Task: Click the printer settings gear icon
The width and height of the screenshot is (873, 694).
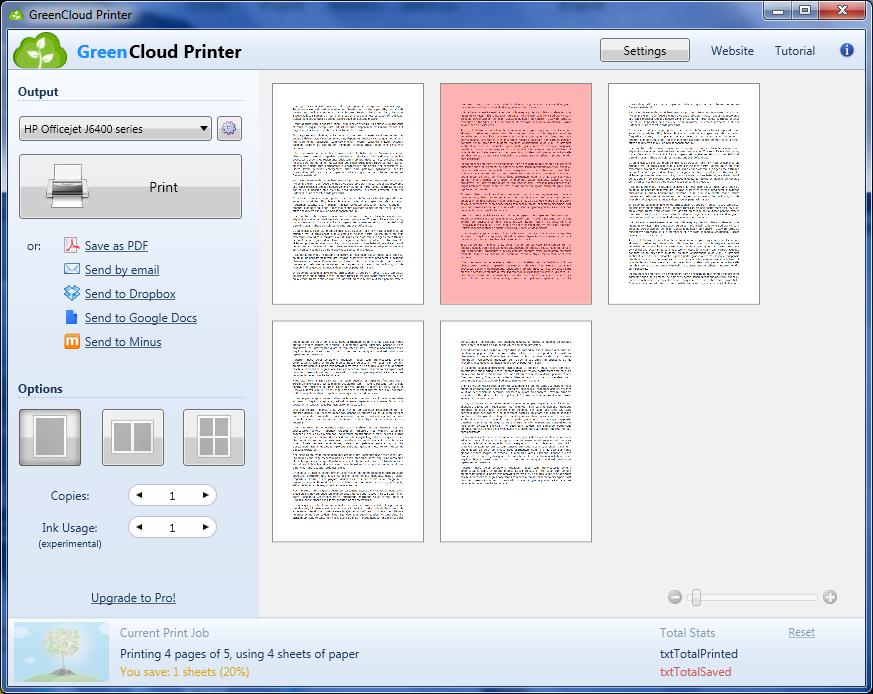Action: [229, 128]
